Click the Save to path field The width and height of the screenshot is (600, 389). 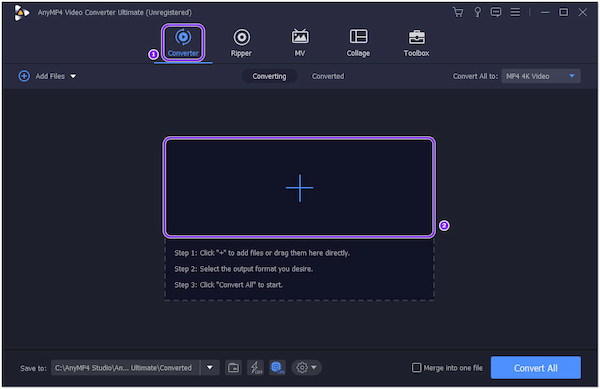coord(125,368)
